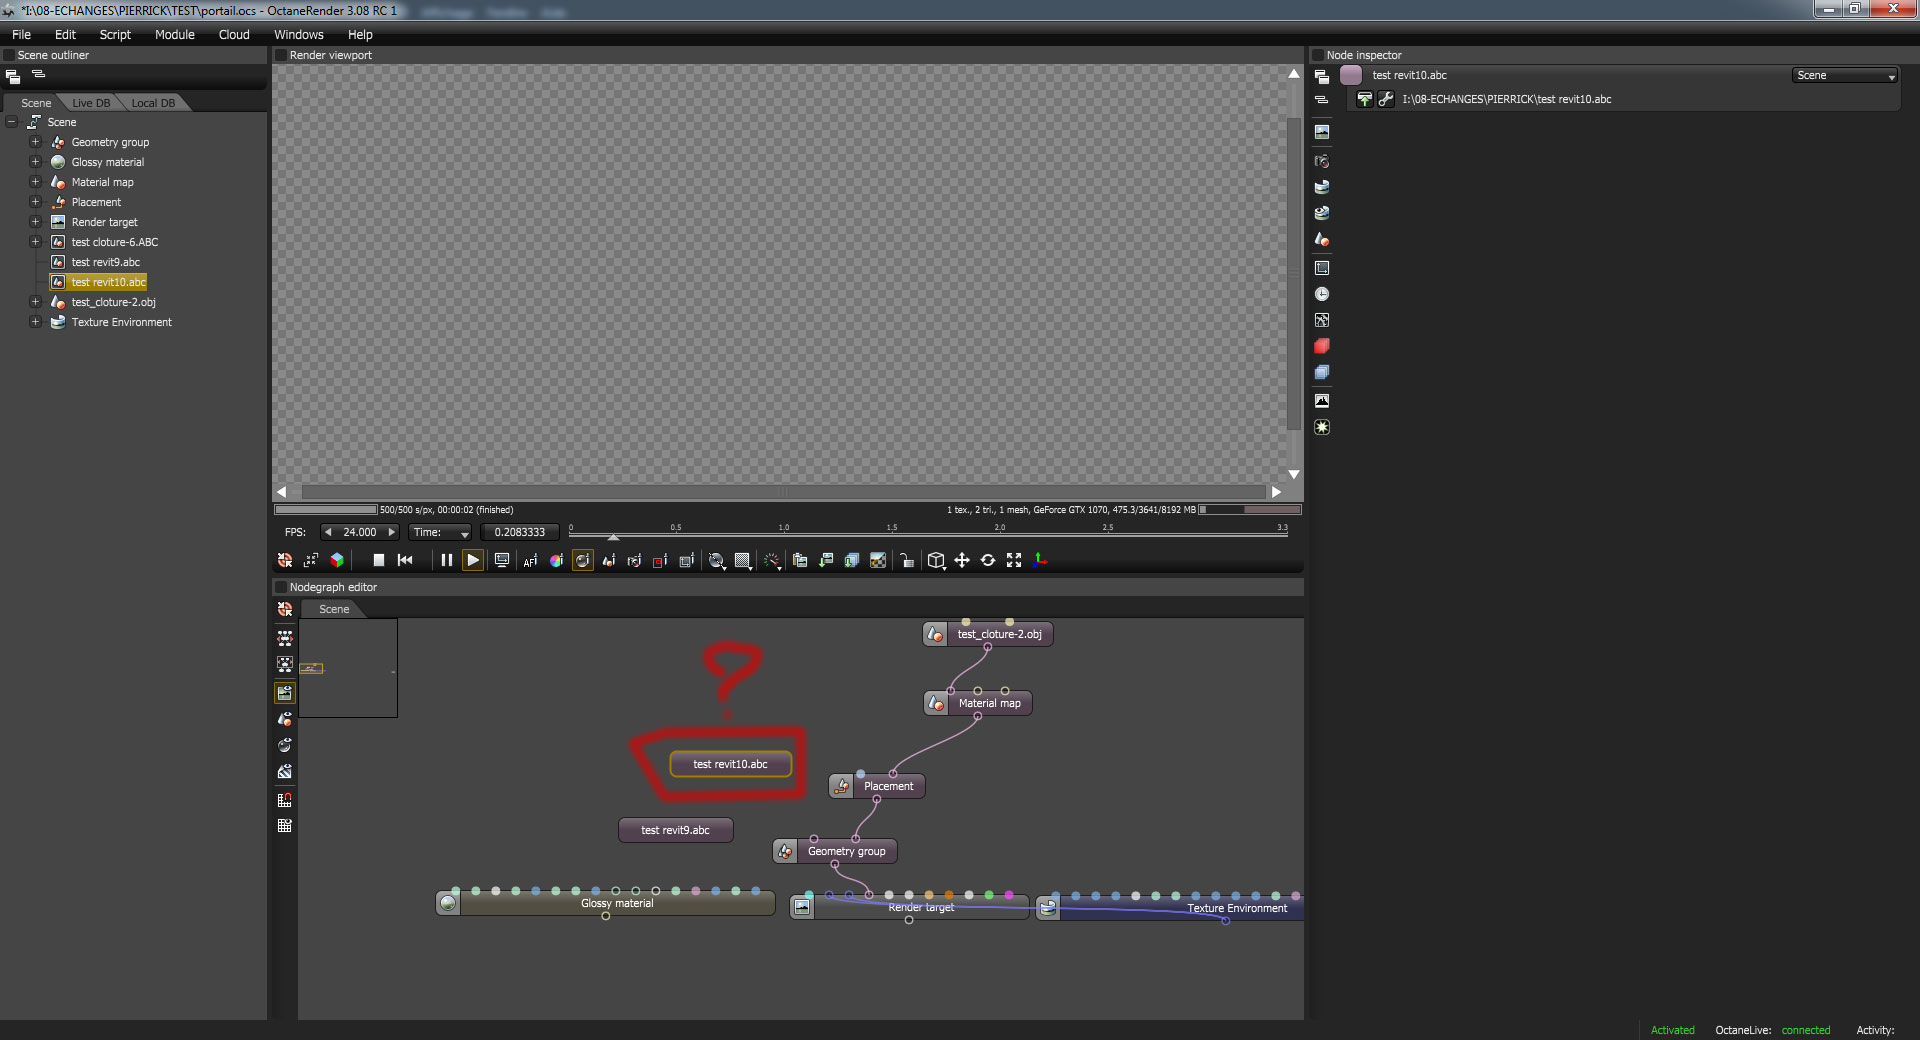Open the Script menu
Image resolution: width=1920 pixels, height=1040 pixels.
coord(115,34)
